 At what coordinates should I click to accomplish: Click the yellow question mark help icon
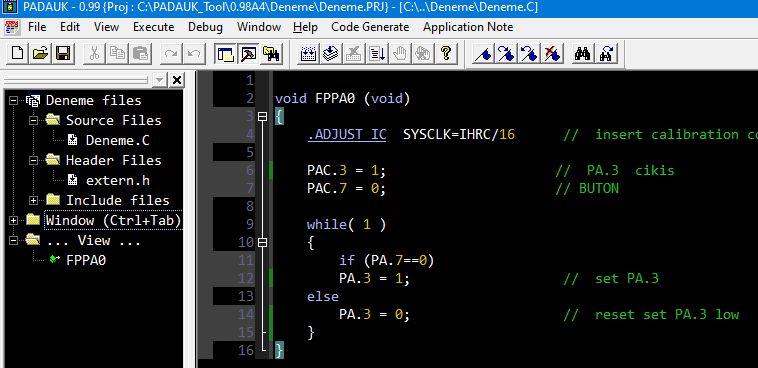click(x=446, y=53)
